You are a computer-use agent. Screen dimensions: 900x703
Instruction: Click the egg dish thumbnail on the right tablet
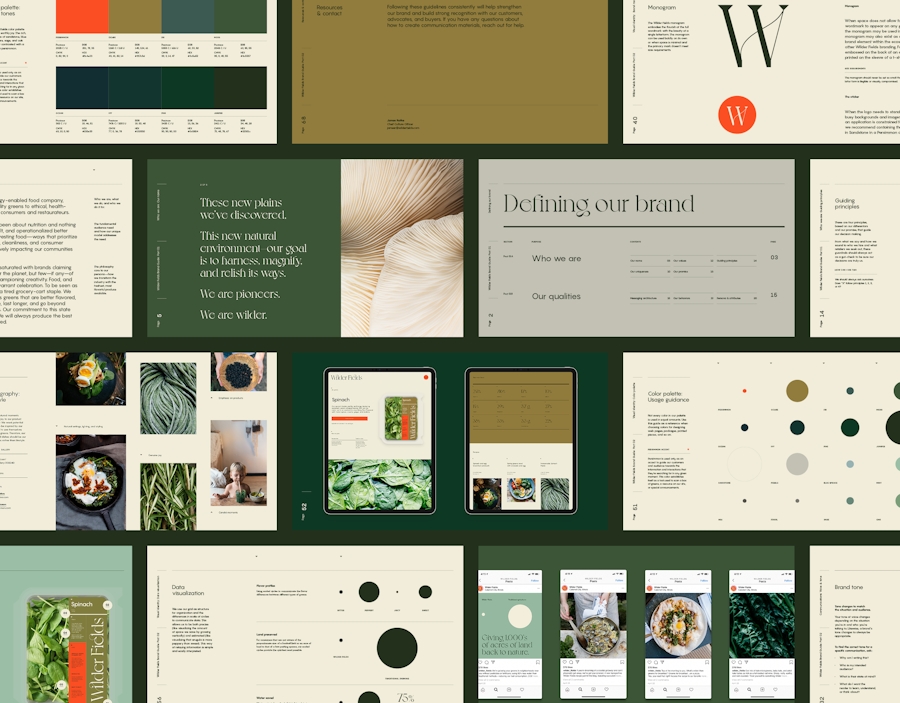[x=487, y=493]
